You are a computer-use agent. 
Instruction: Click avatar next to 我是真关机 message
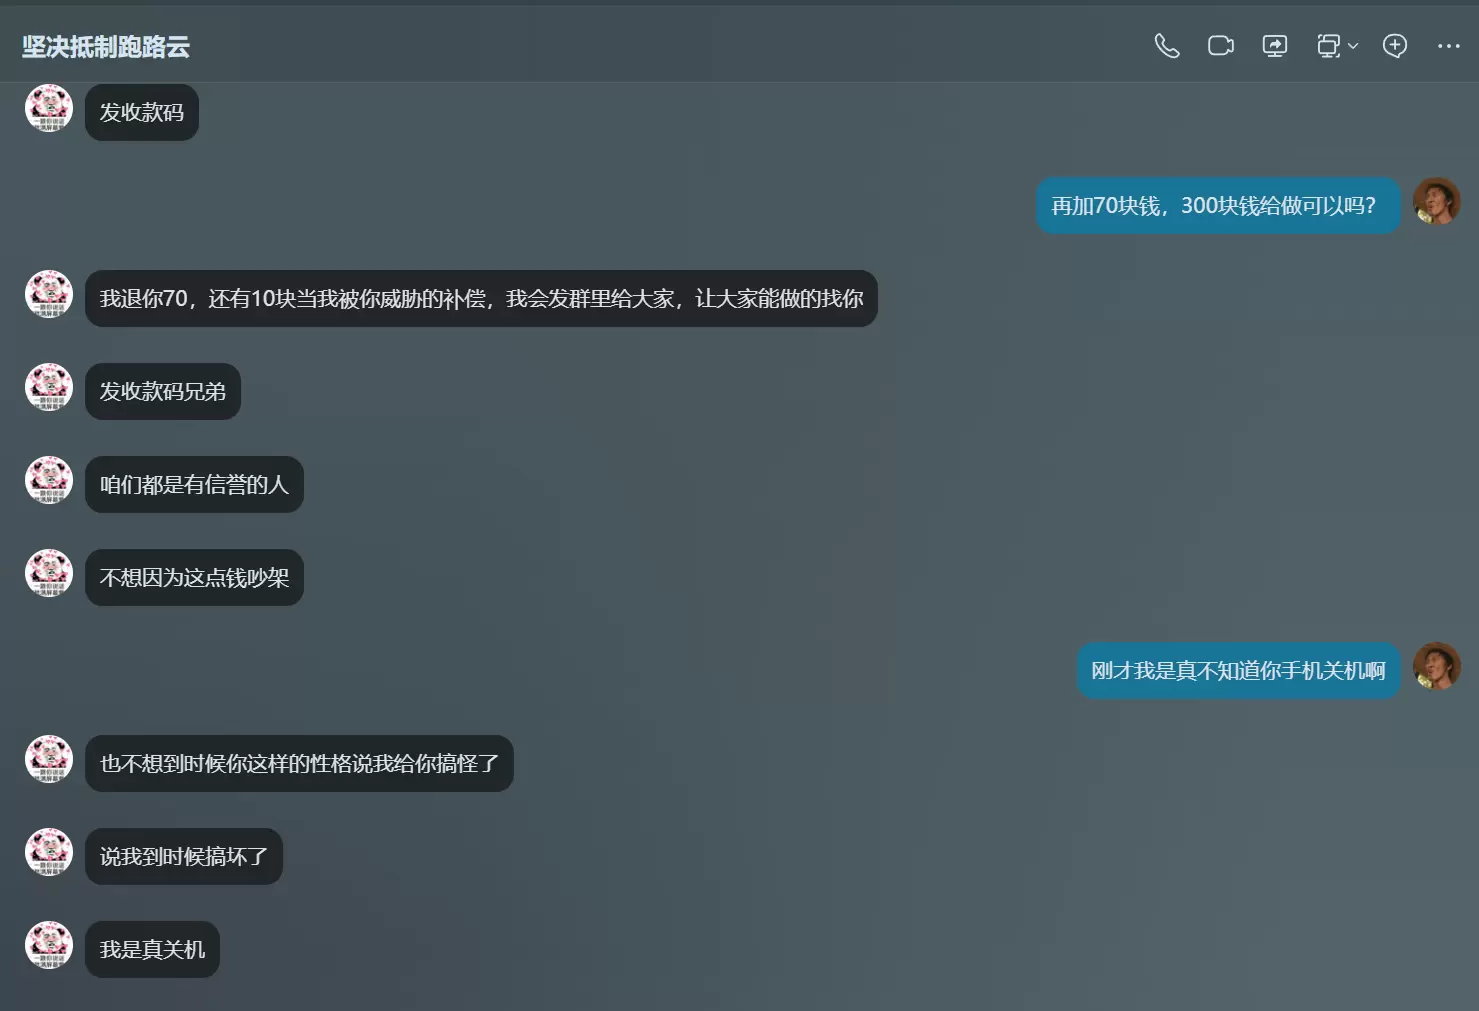49,945
